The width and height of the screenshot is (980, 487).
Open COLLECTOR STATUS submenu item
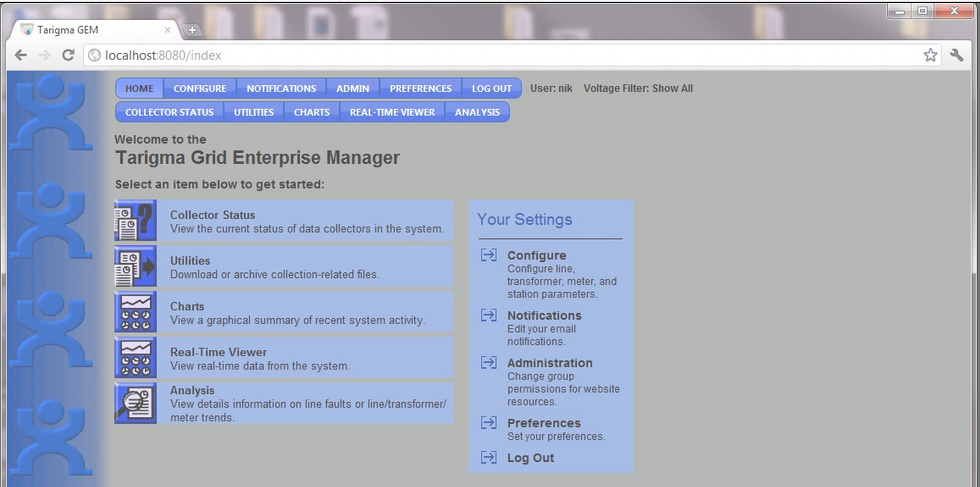[x=169, y=112]
